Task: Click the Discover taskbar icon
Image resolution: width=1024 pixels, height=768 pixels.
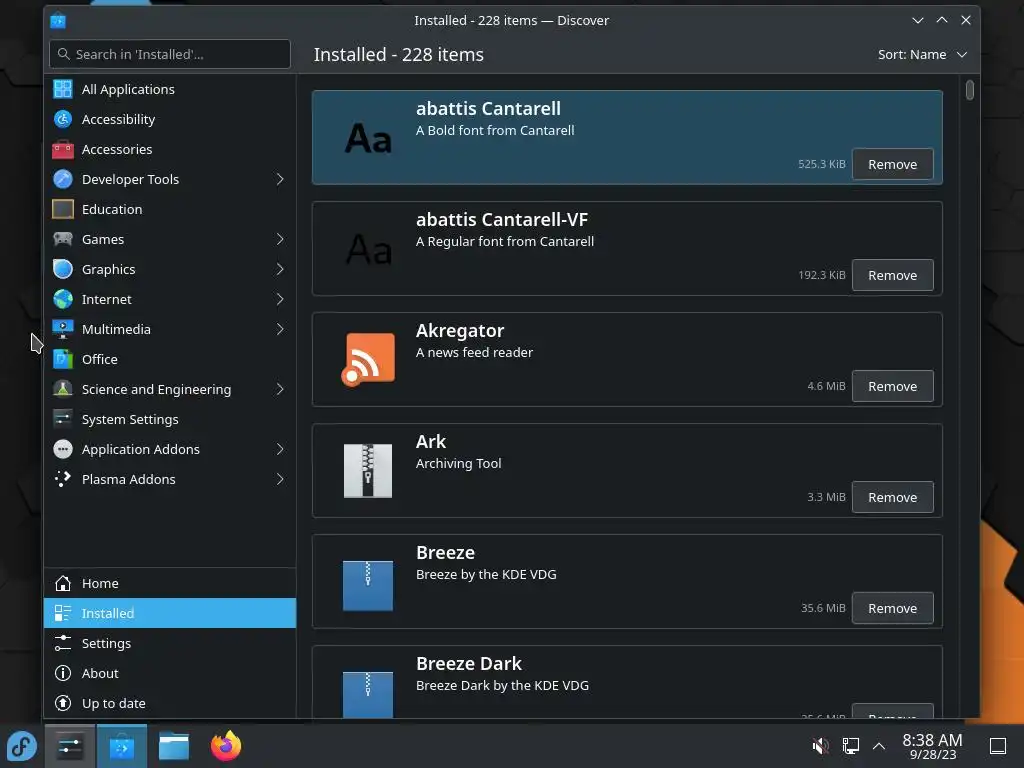Action: 122,746
